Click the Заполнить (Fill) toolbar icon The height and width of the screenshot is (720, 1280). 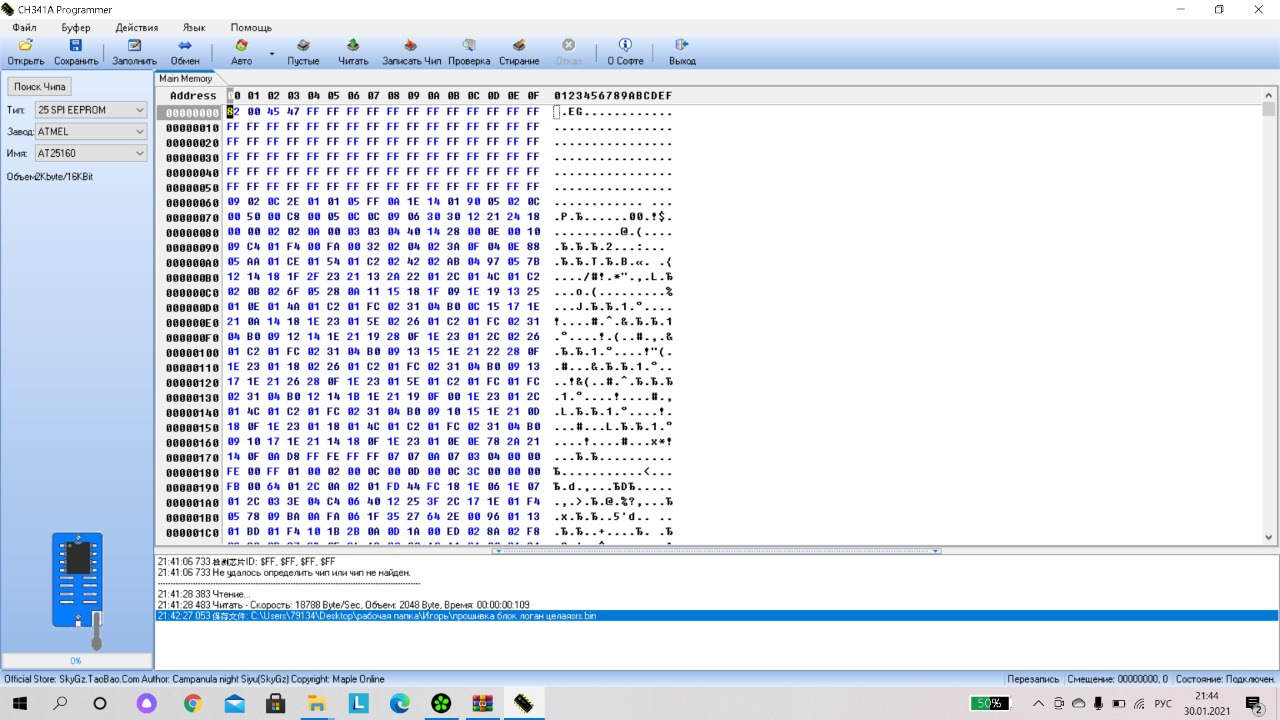click(134, 52)
